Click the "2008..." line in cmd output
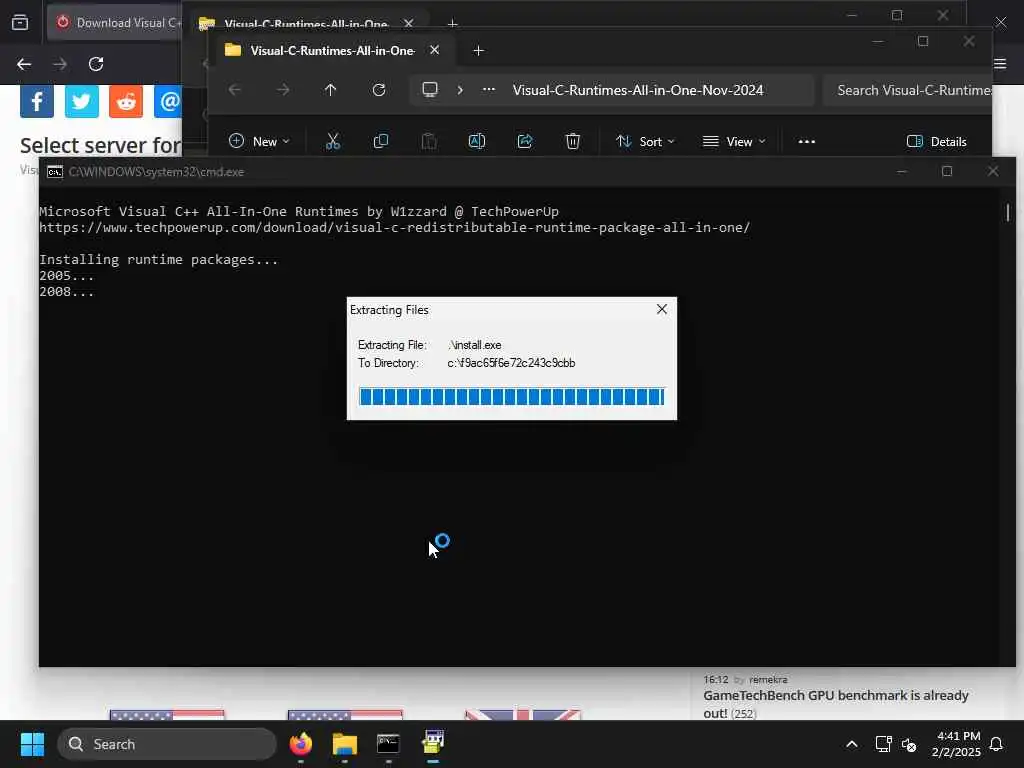 pyautogui.click(x=67, y=291)
